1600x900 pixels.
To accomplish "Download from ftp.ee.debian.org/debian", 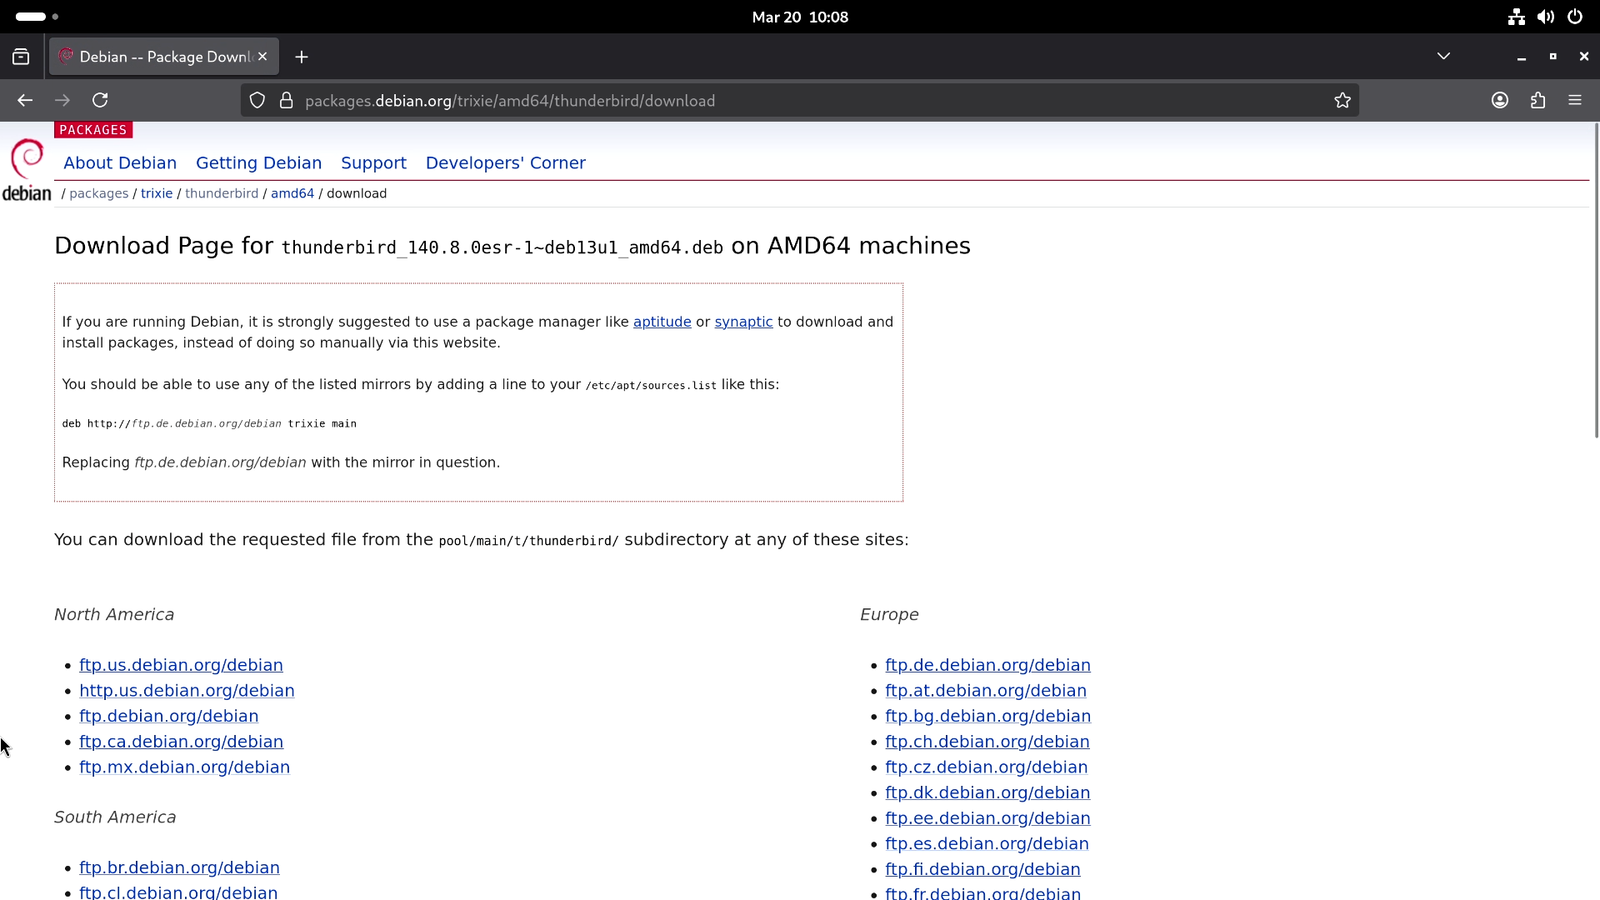I will [988, 818].
